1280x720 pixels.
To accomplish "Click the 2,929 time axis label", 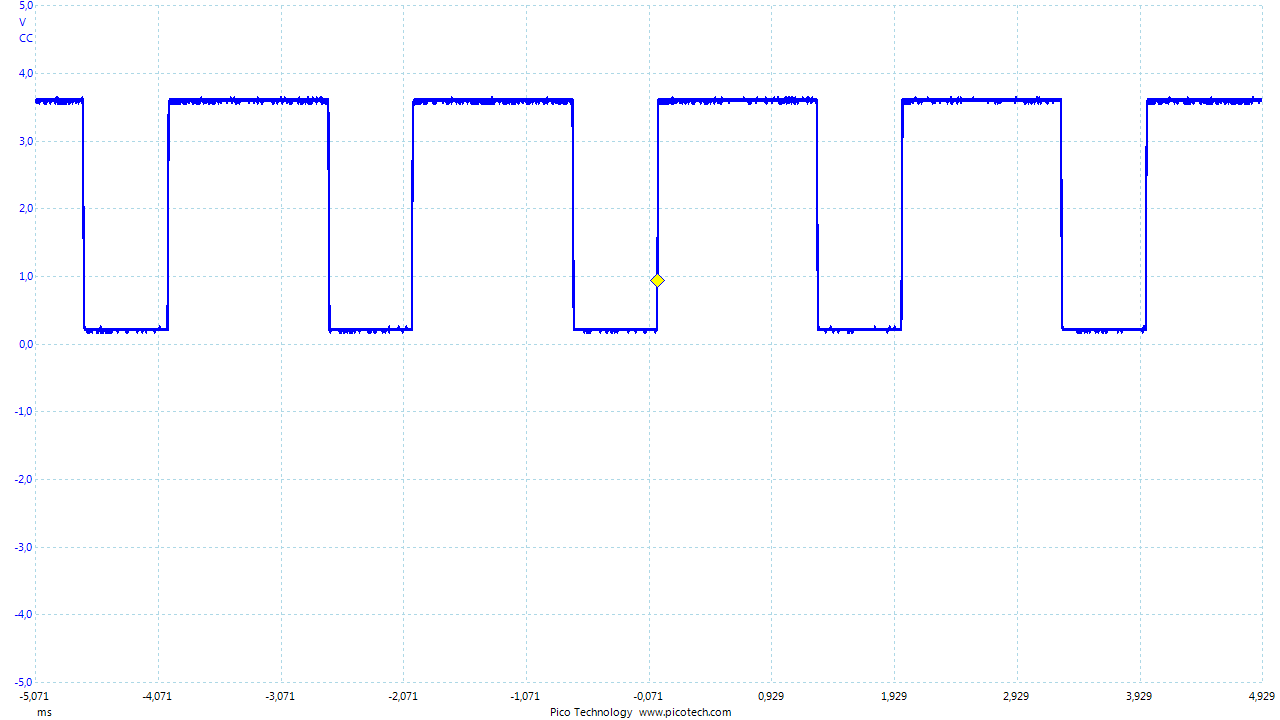I will tap(1016, 696).
